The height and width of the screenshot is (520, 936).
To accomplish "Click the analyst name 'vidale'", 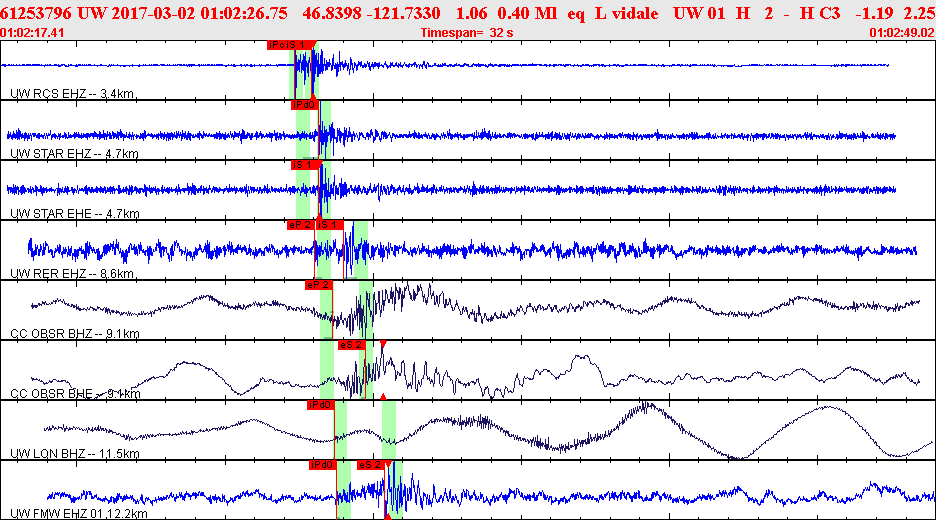I will coord(635,13).
